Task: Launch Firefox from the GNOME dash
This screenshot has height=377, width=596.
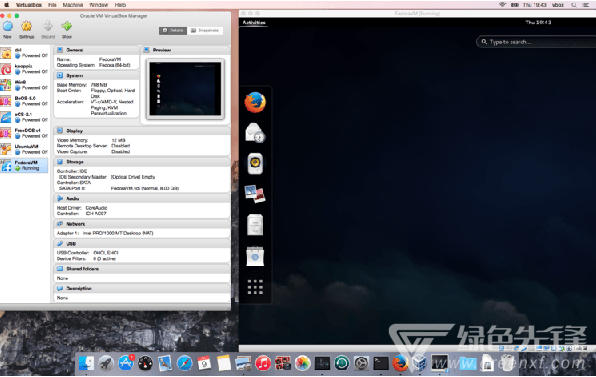Action: coord(255,102)
